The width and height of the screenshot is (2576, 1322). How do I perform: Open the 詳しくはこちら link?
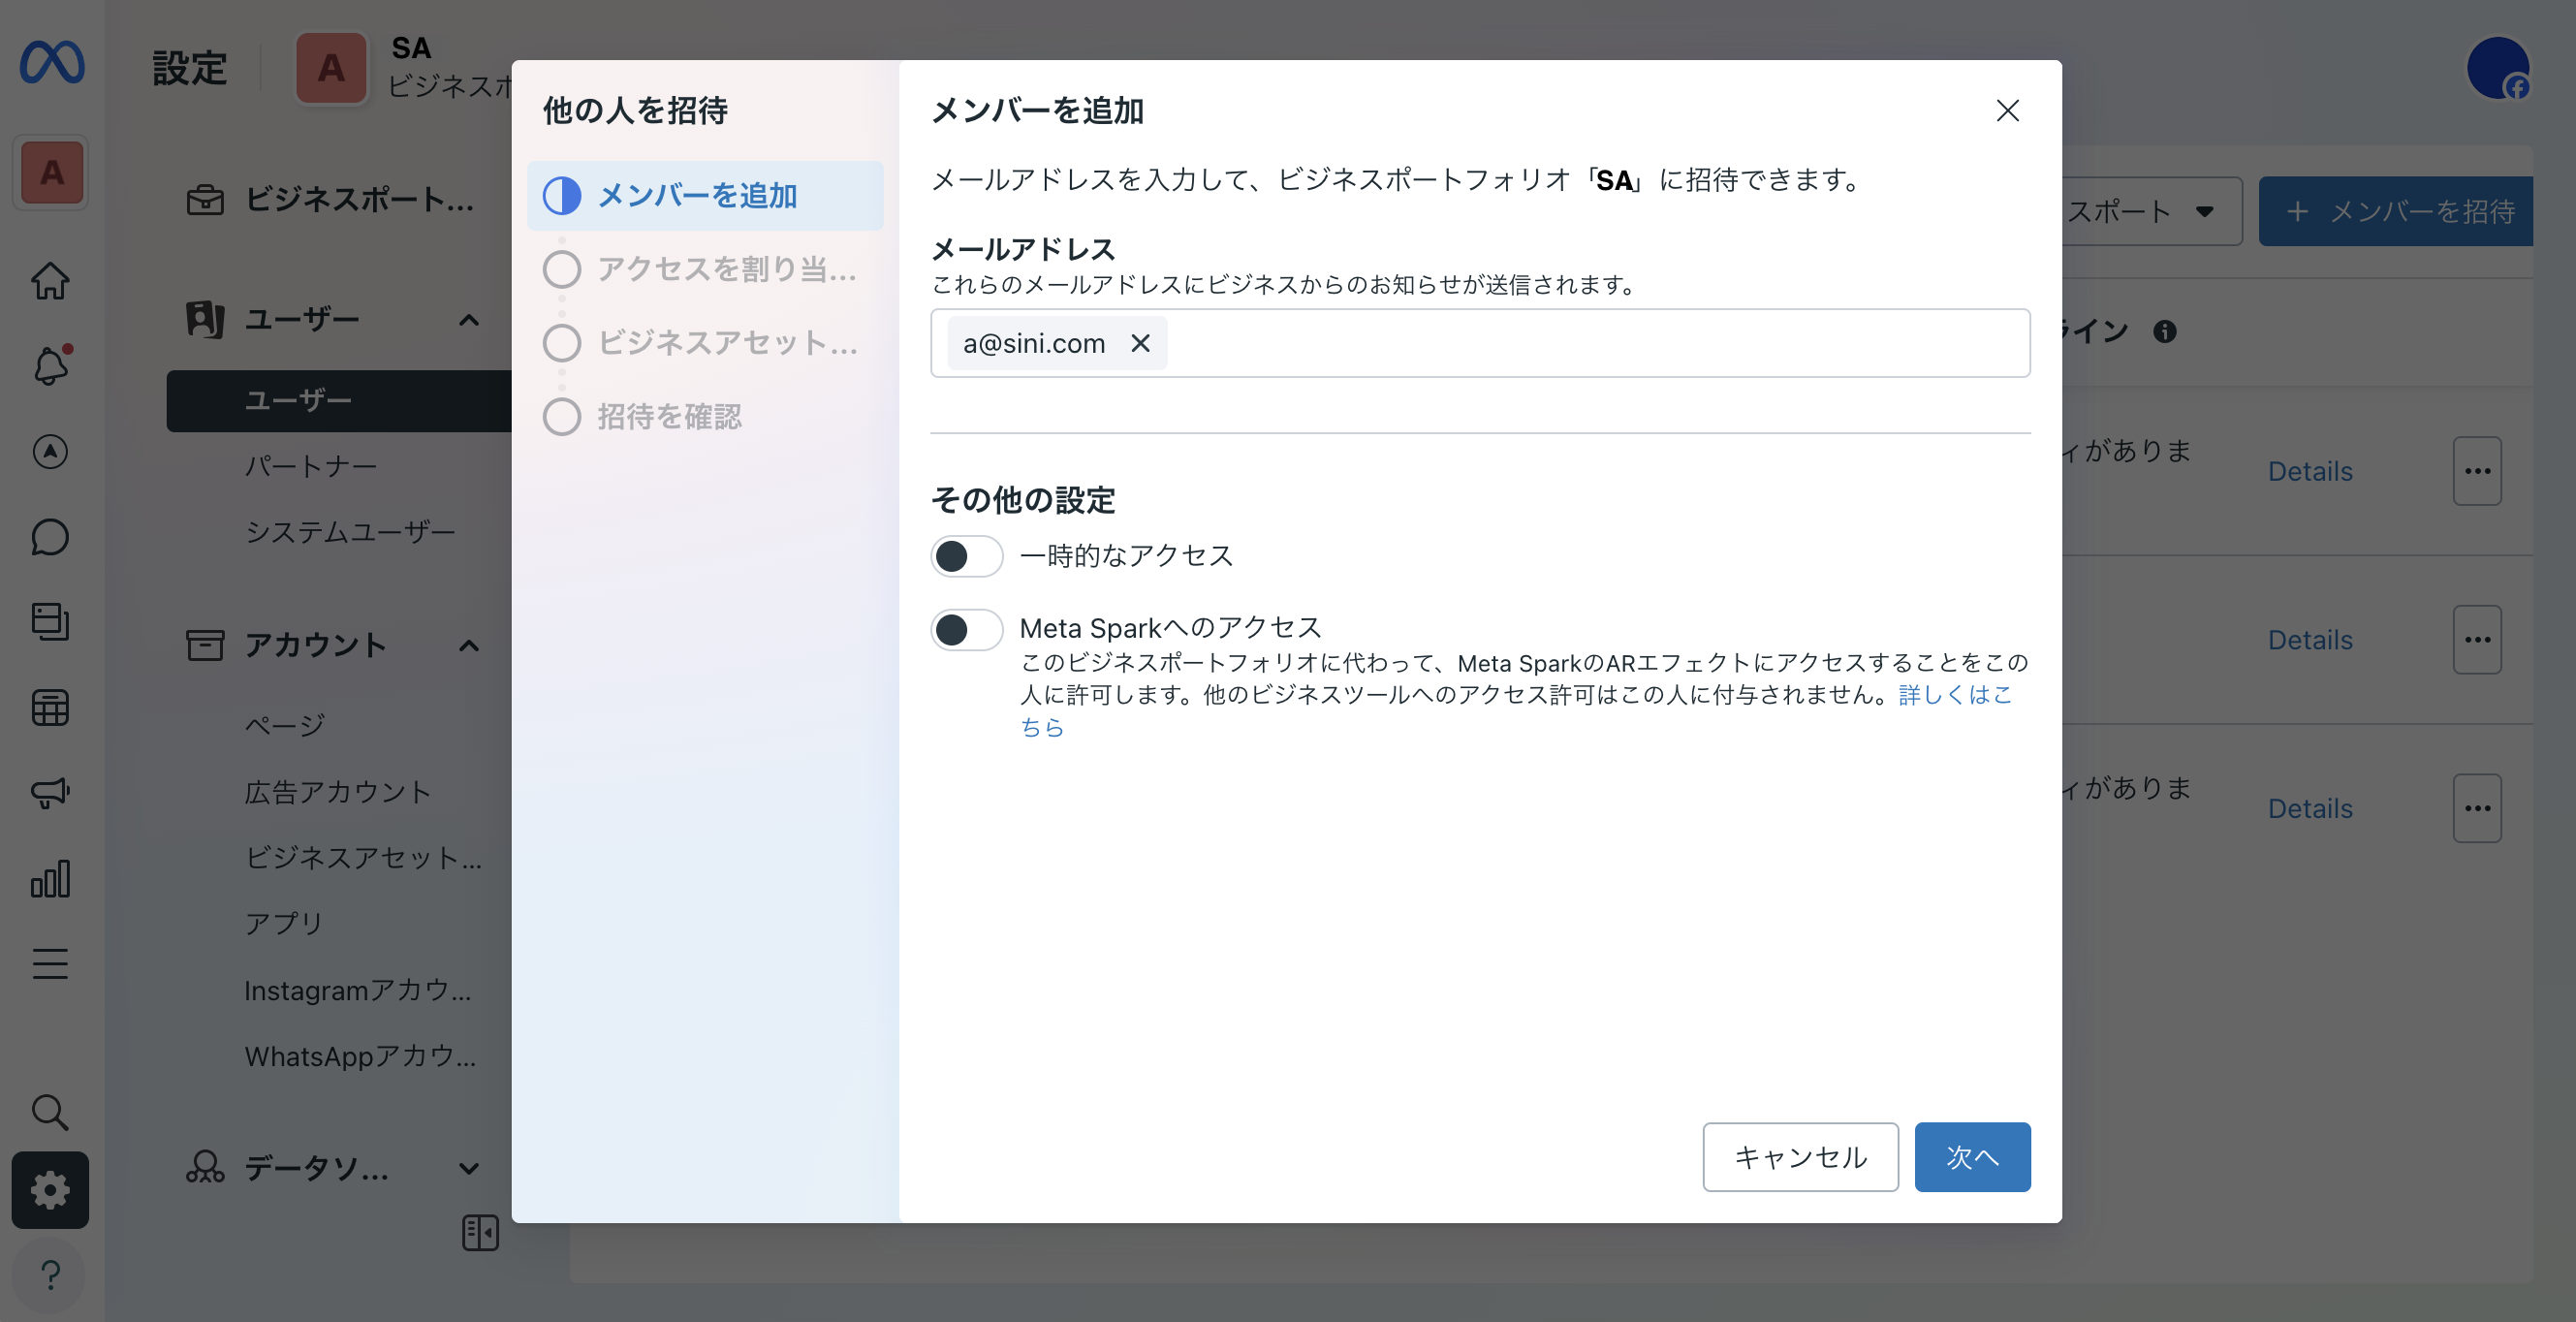click(1953, 694)
